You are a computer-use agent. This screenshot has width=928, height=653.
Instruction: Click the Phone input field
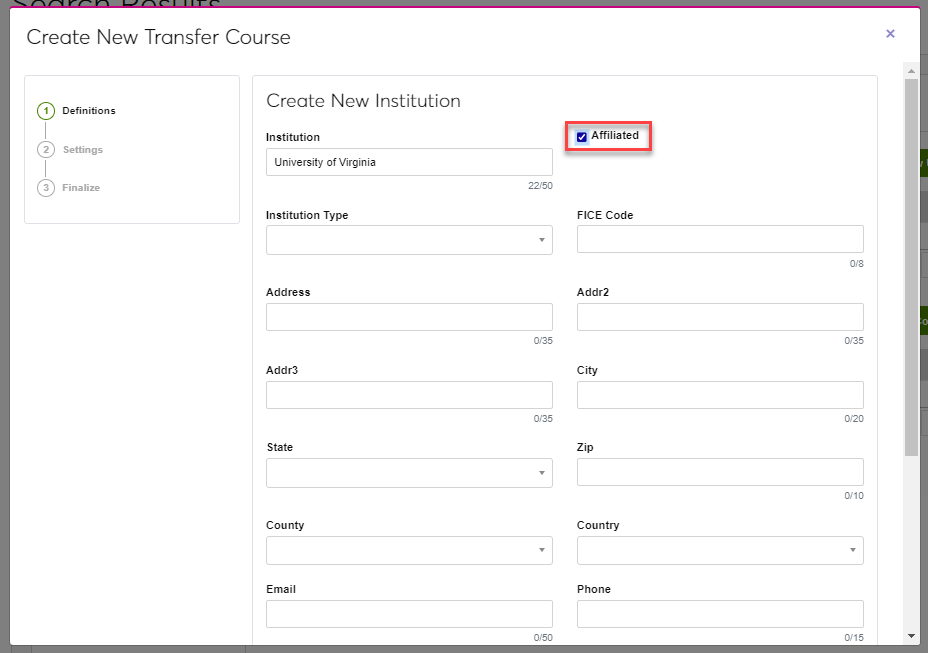pos(720,614)
